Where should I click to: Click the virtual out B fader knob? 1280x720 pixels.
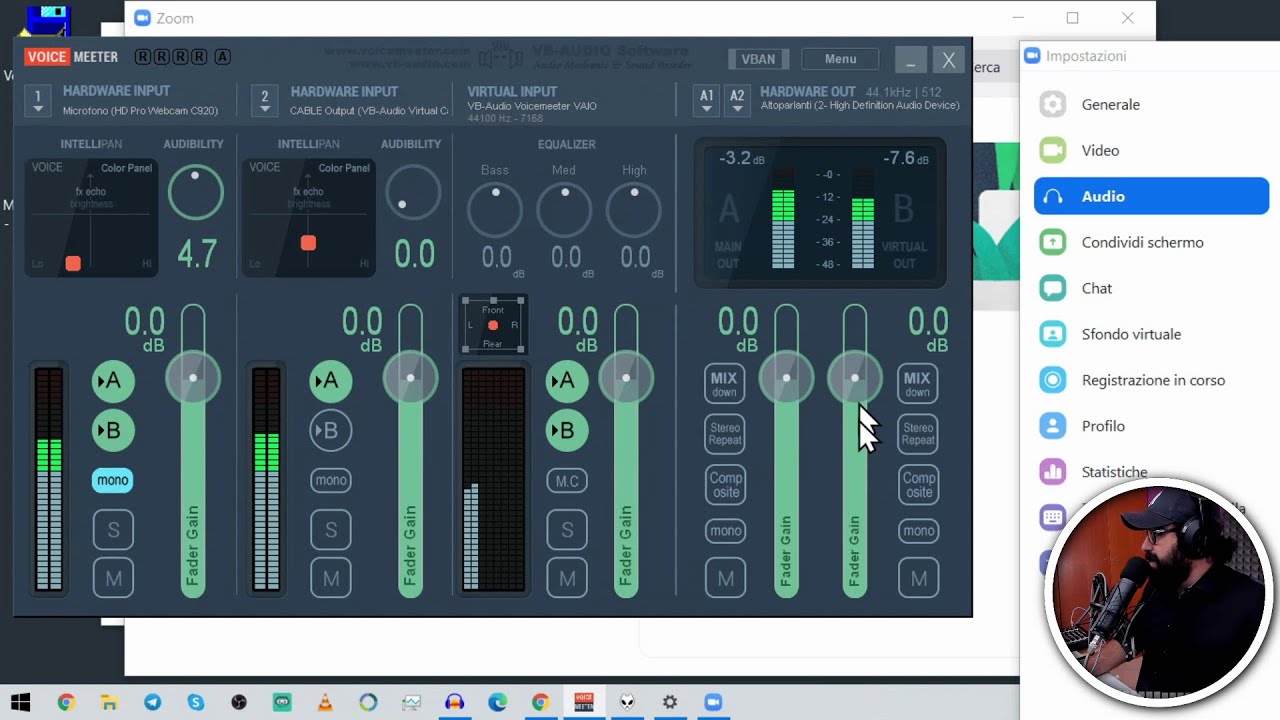point(855,378)
